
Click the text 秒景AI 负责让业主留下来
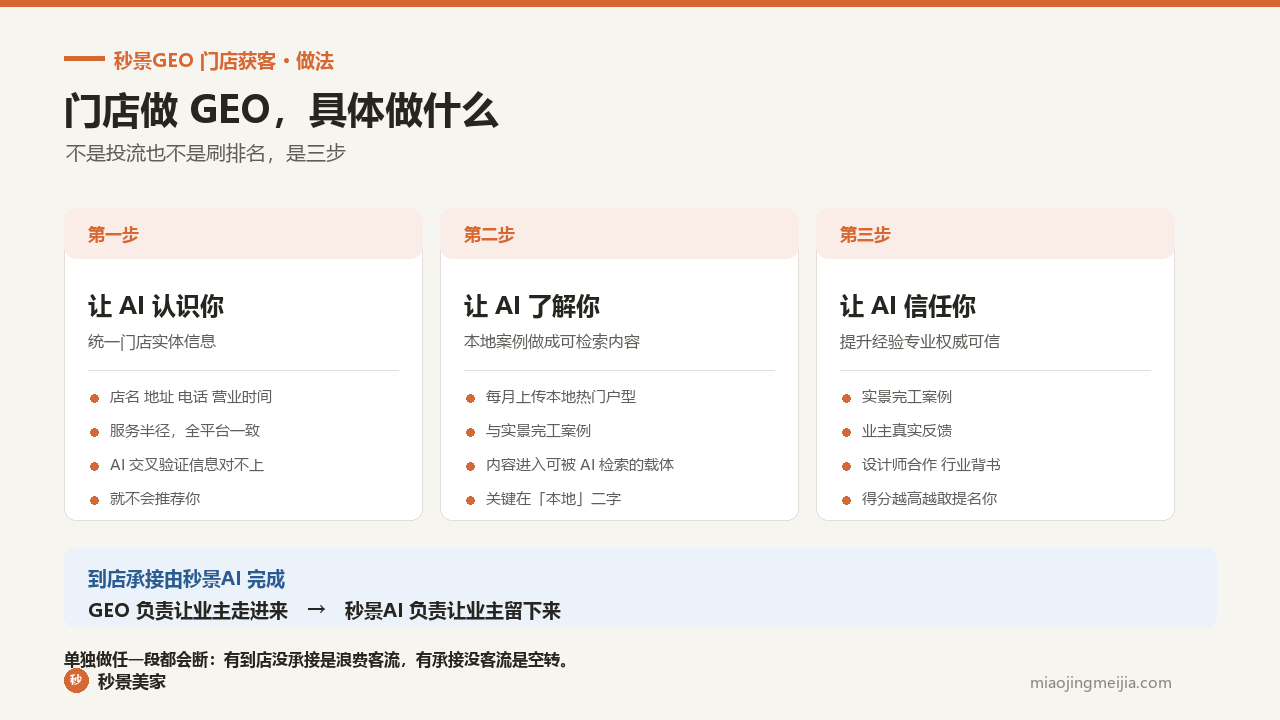[x=452, y=611]
